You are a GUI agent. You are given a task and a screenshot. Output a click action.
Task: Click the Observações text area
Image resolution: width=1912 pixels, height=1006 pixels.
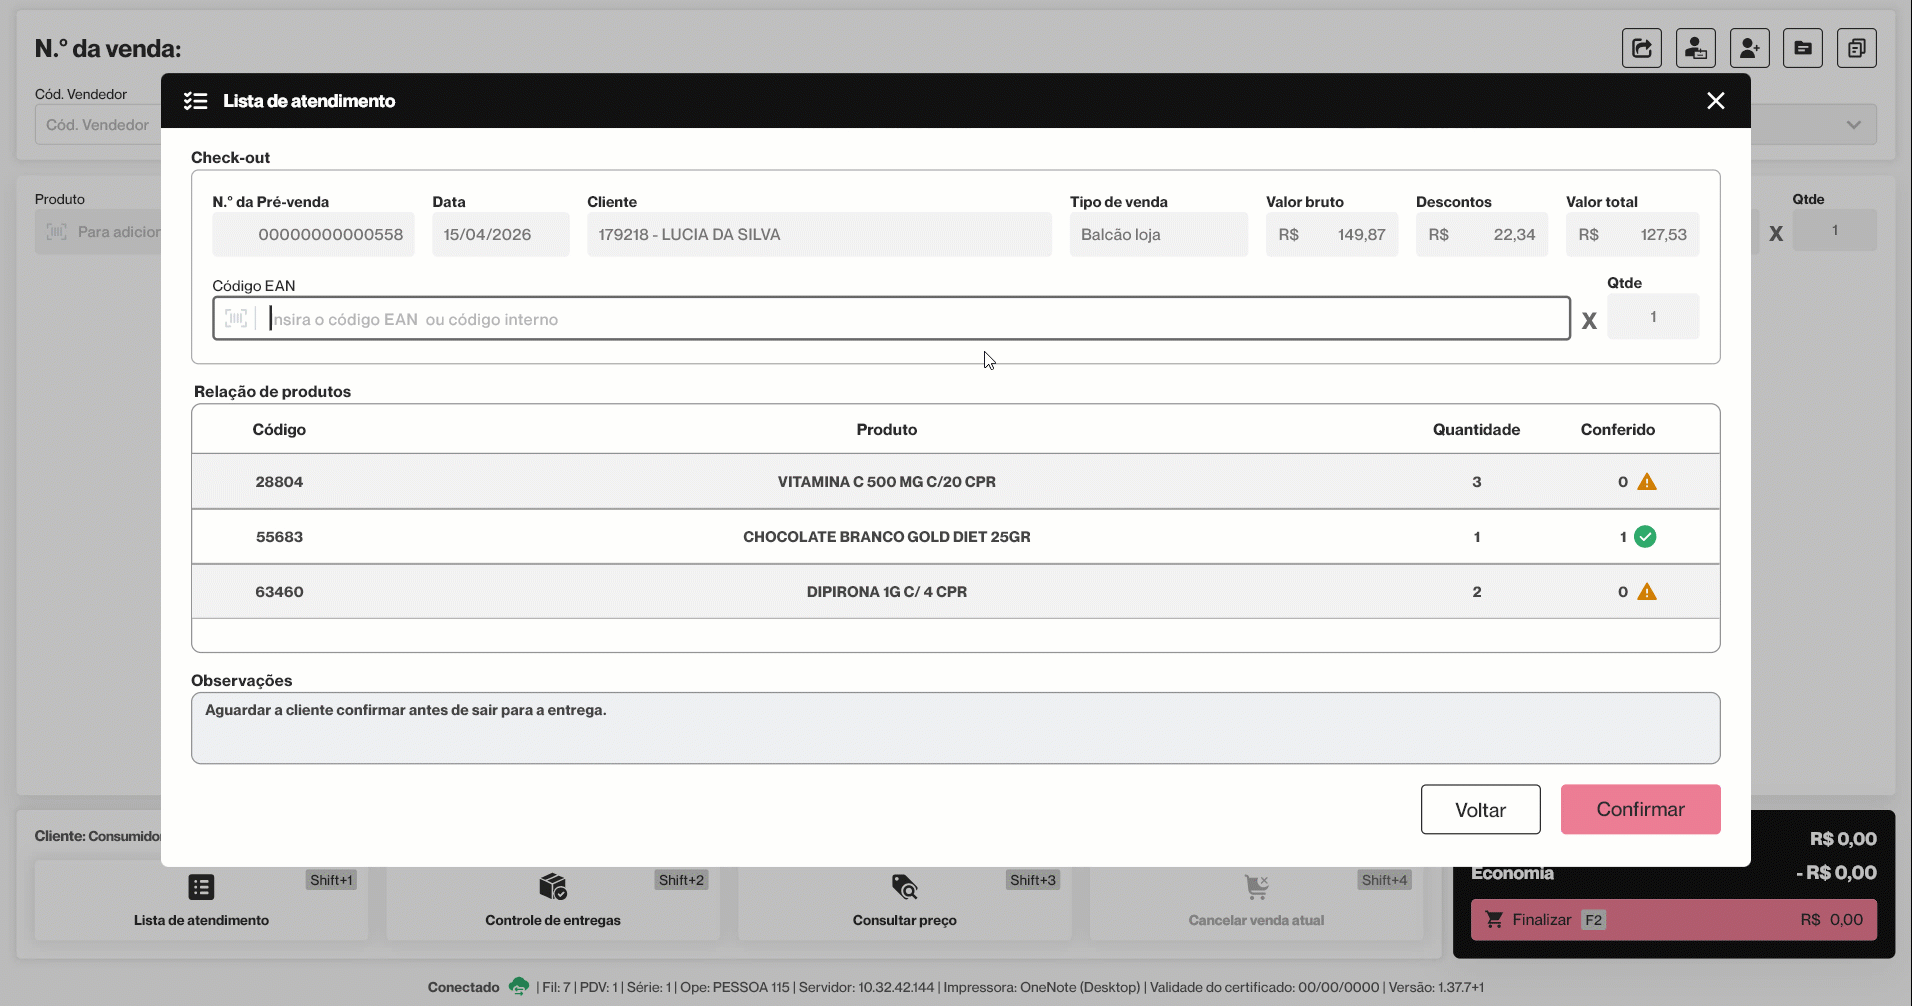pos(956,728)
